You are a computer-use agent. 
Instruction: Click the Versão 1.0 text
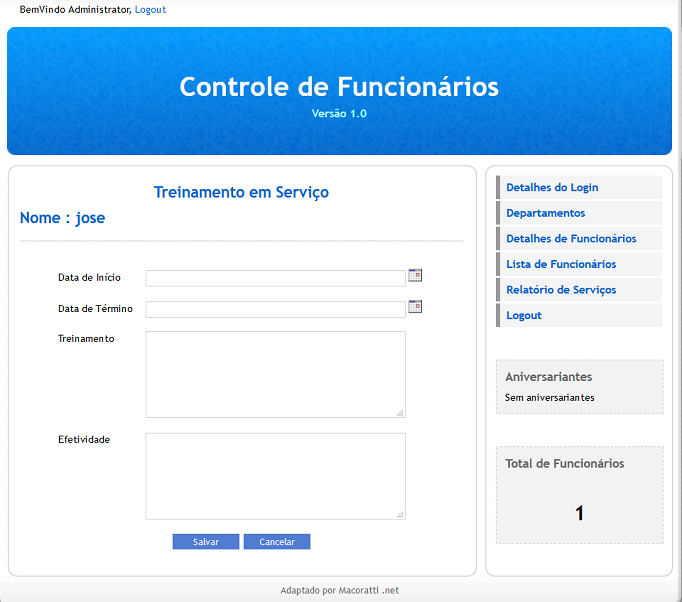click(x=339, y=114)
